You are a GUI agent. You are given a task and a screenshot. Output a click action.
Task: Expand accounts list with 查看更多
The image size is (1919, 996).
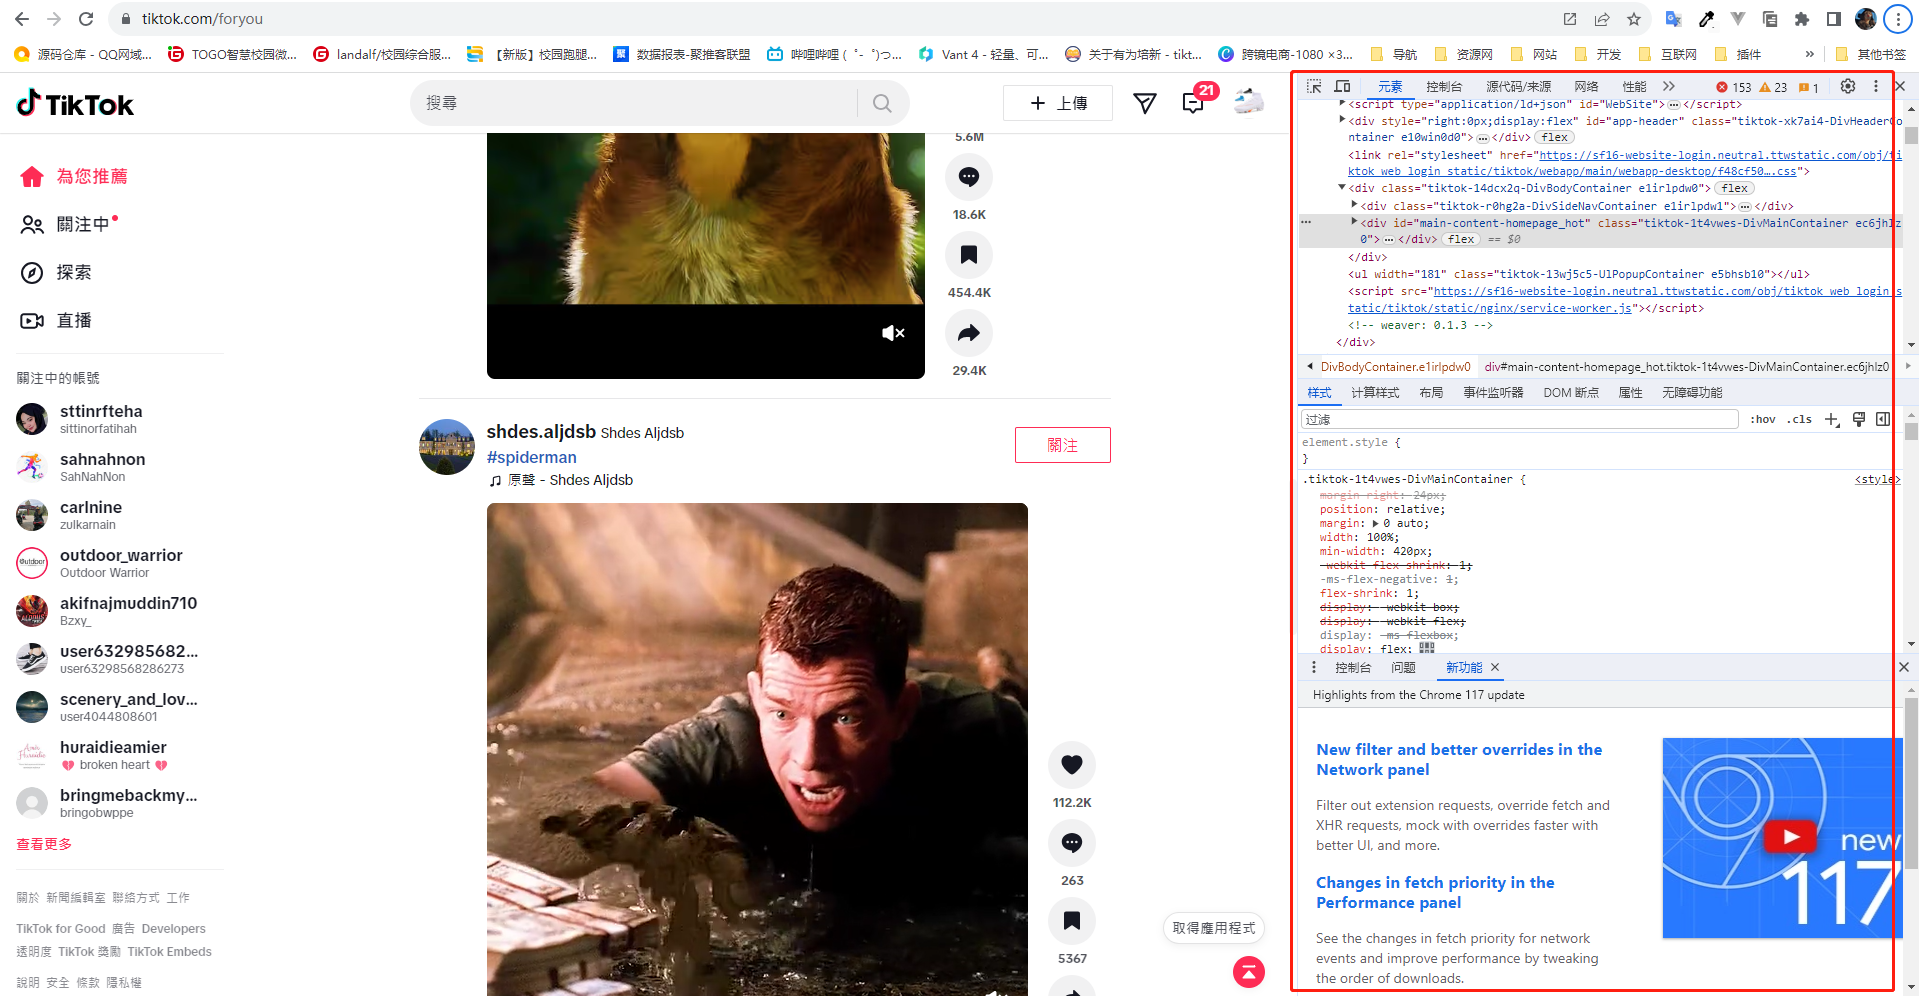[x=44, y=844]
